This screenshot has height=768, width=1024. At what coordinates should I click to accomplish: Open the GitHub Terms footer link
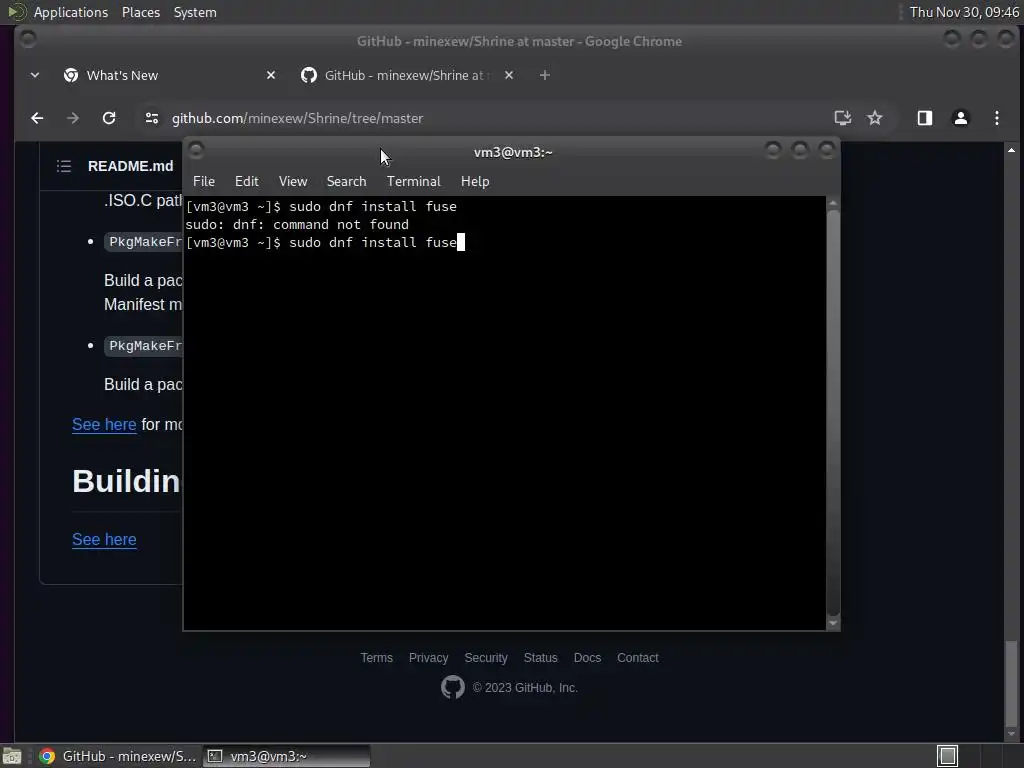pyautogui.click(x=377, y=658)
